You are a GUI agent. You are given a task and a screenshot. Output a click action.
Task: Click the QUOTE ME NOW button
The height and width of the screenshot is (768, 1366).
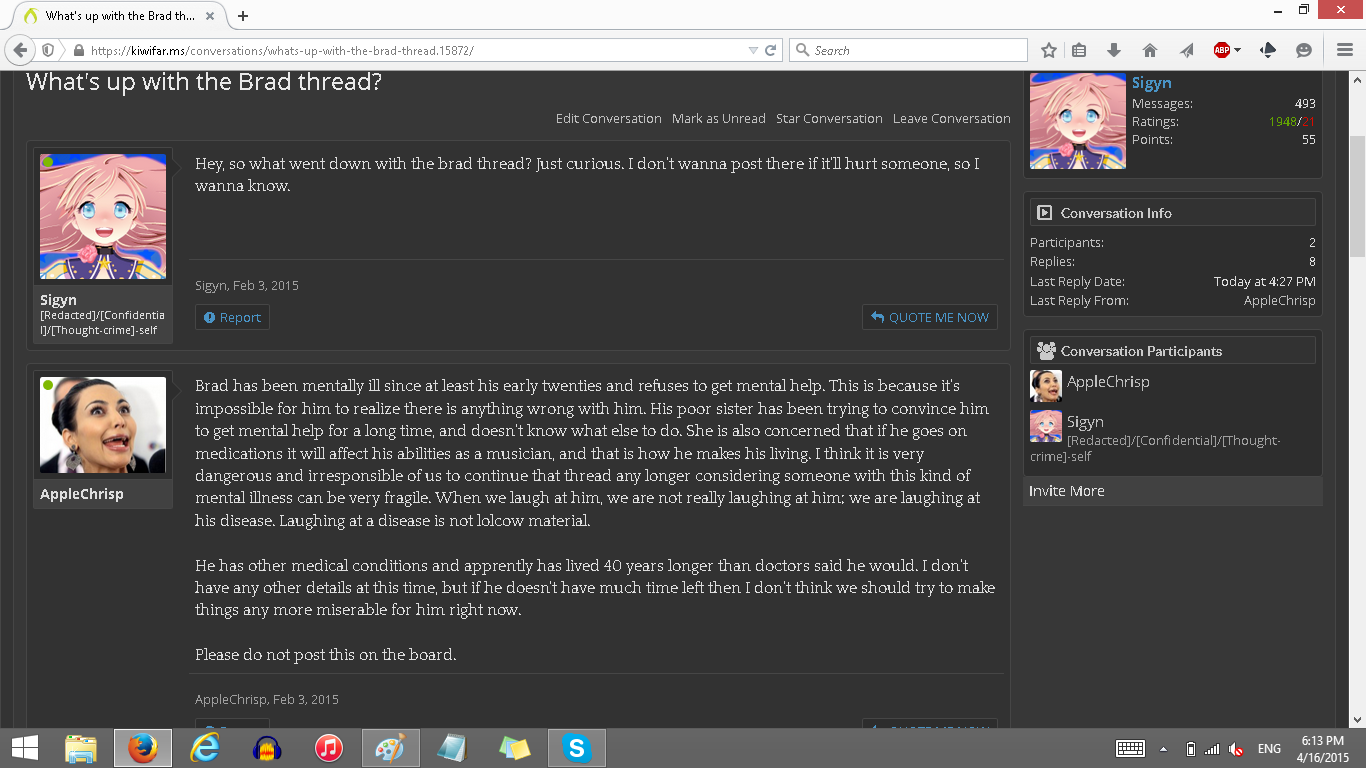[930, 317]
